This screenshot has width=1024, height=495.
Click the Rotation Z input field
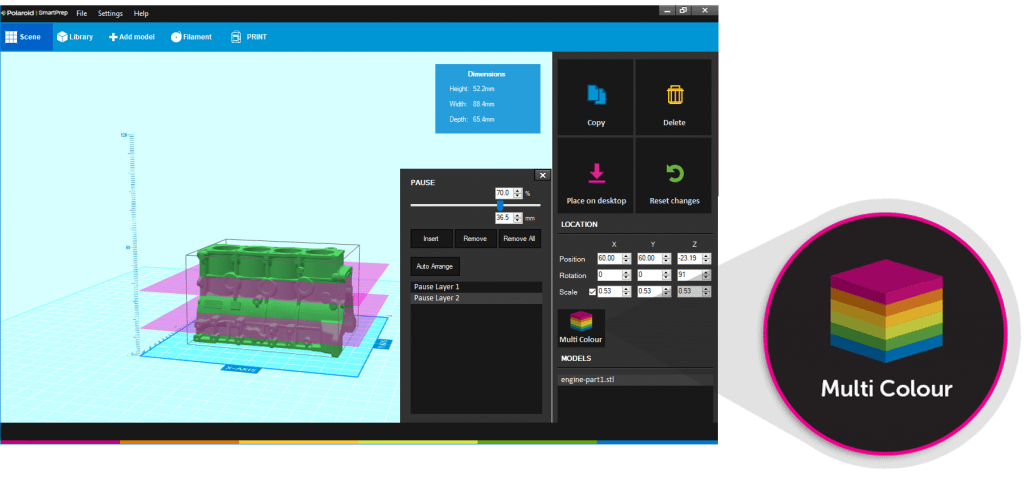point(690,276)
